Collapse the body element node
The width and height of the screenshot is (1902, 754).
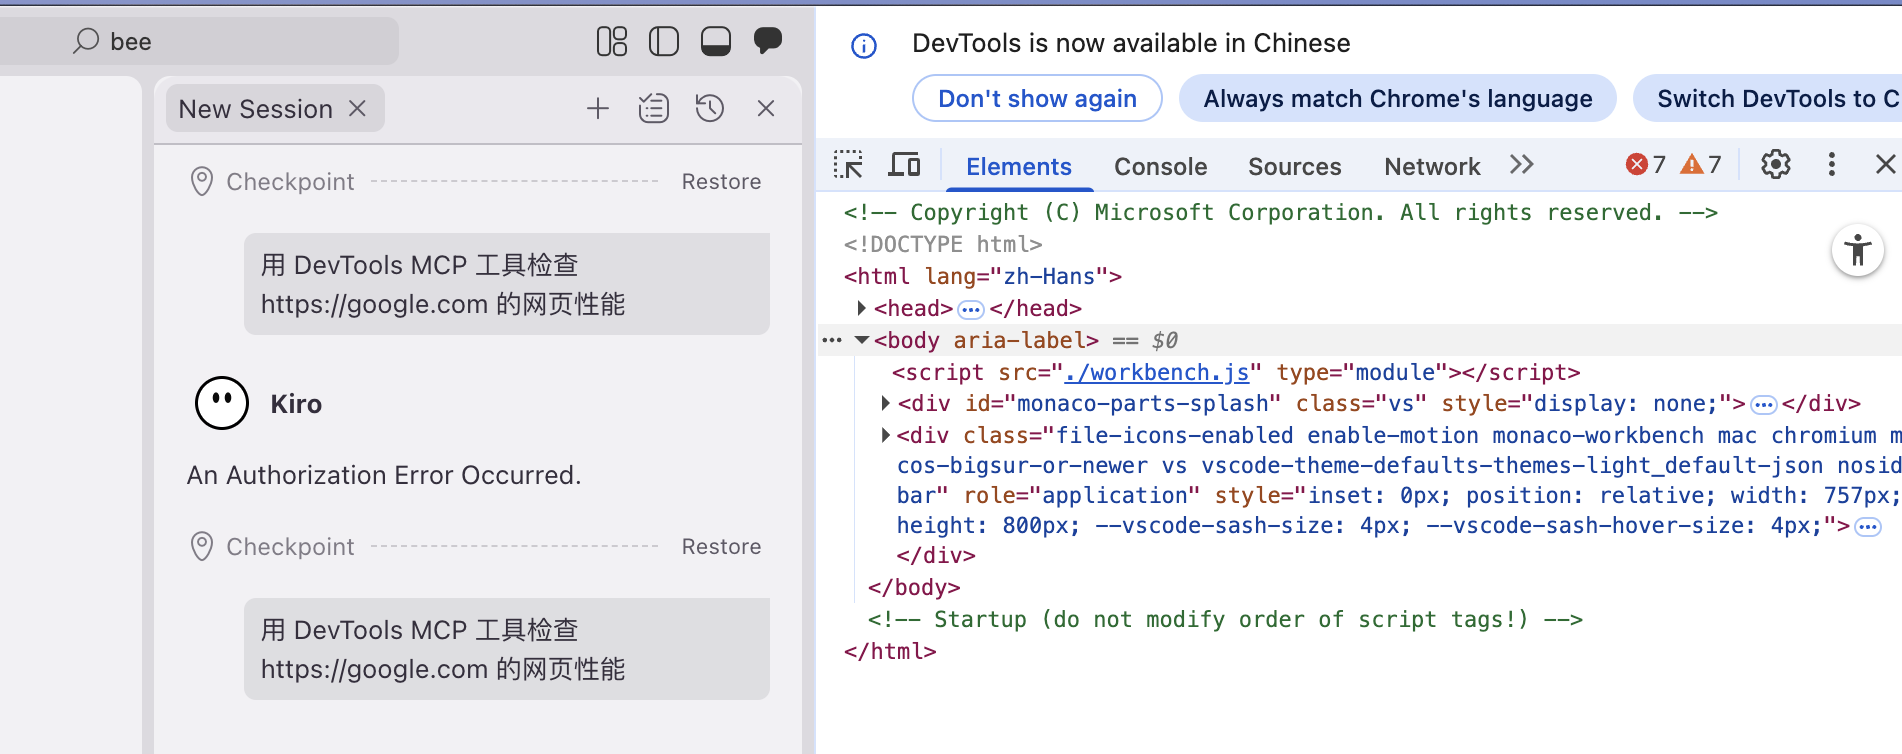tap(861, 340)
